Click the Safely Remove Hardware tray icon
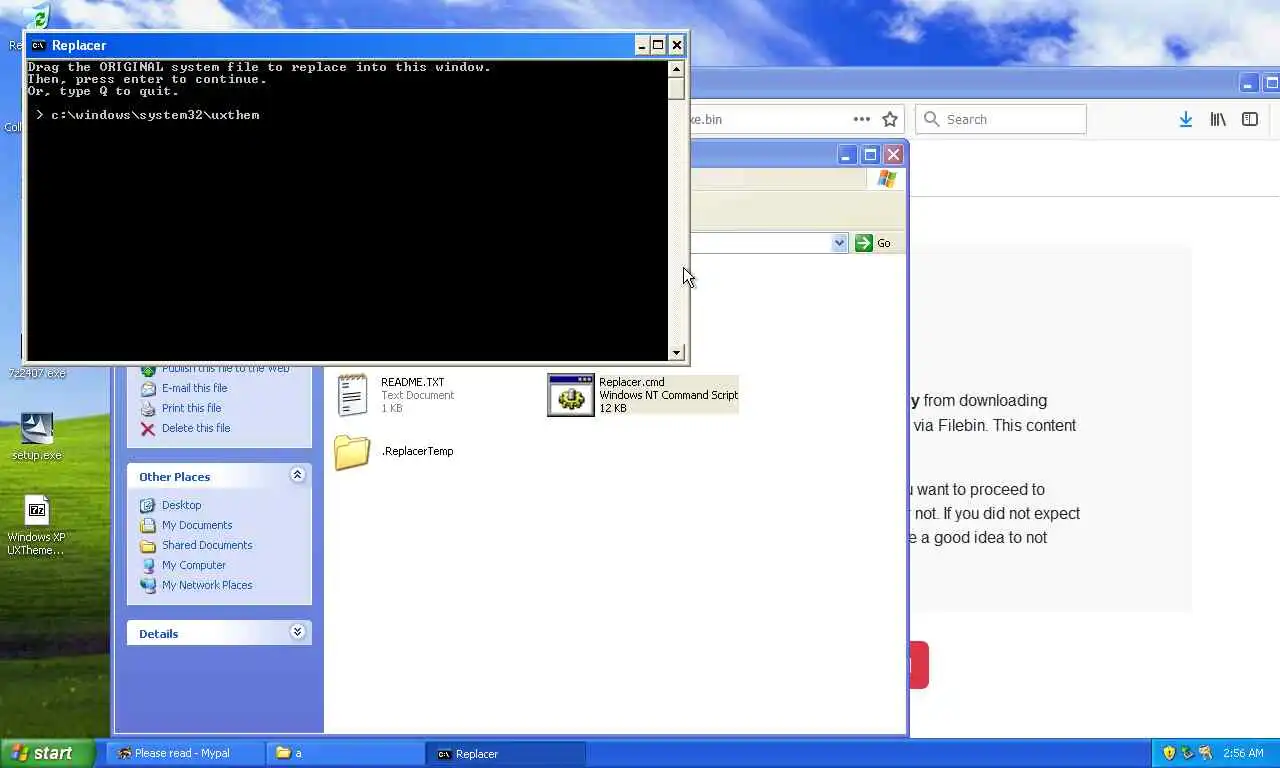This screenshot has height=768, width=1280. 1187,753
